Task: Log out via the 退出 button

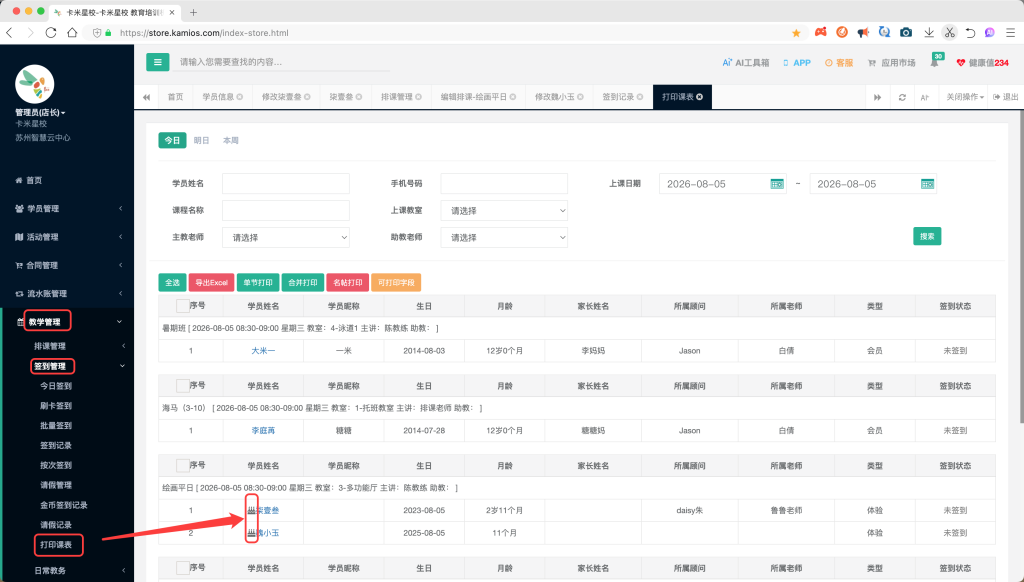Action: click(x=1006, y=97)
